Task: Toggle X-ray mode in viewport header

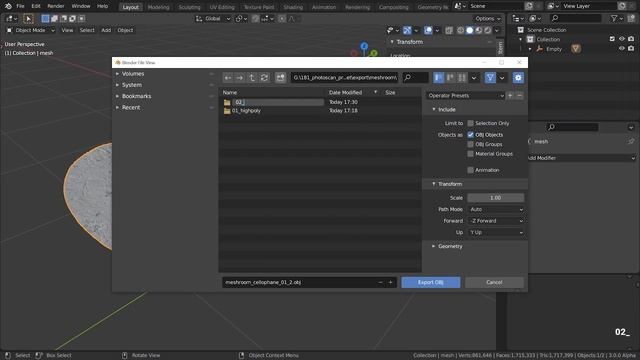Action: pyautogui.click(x=449, y=30)
